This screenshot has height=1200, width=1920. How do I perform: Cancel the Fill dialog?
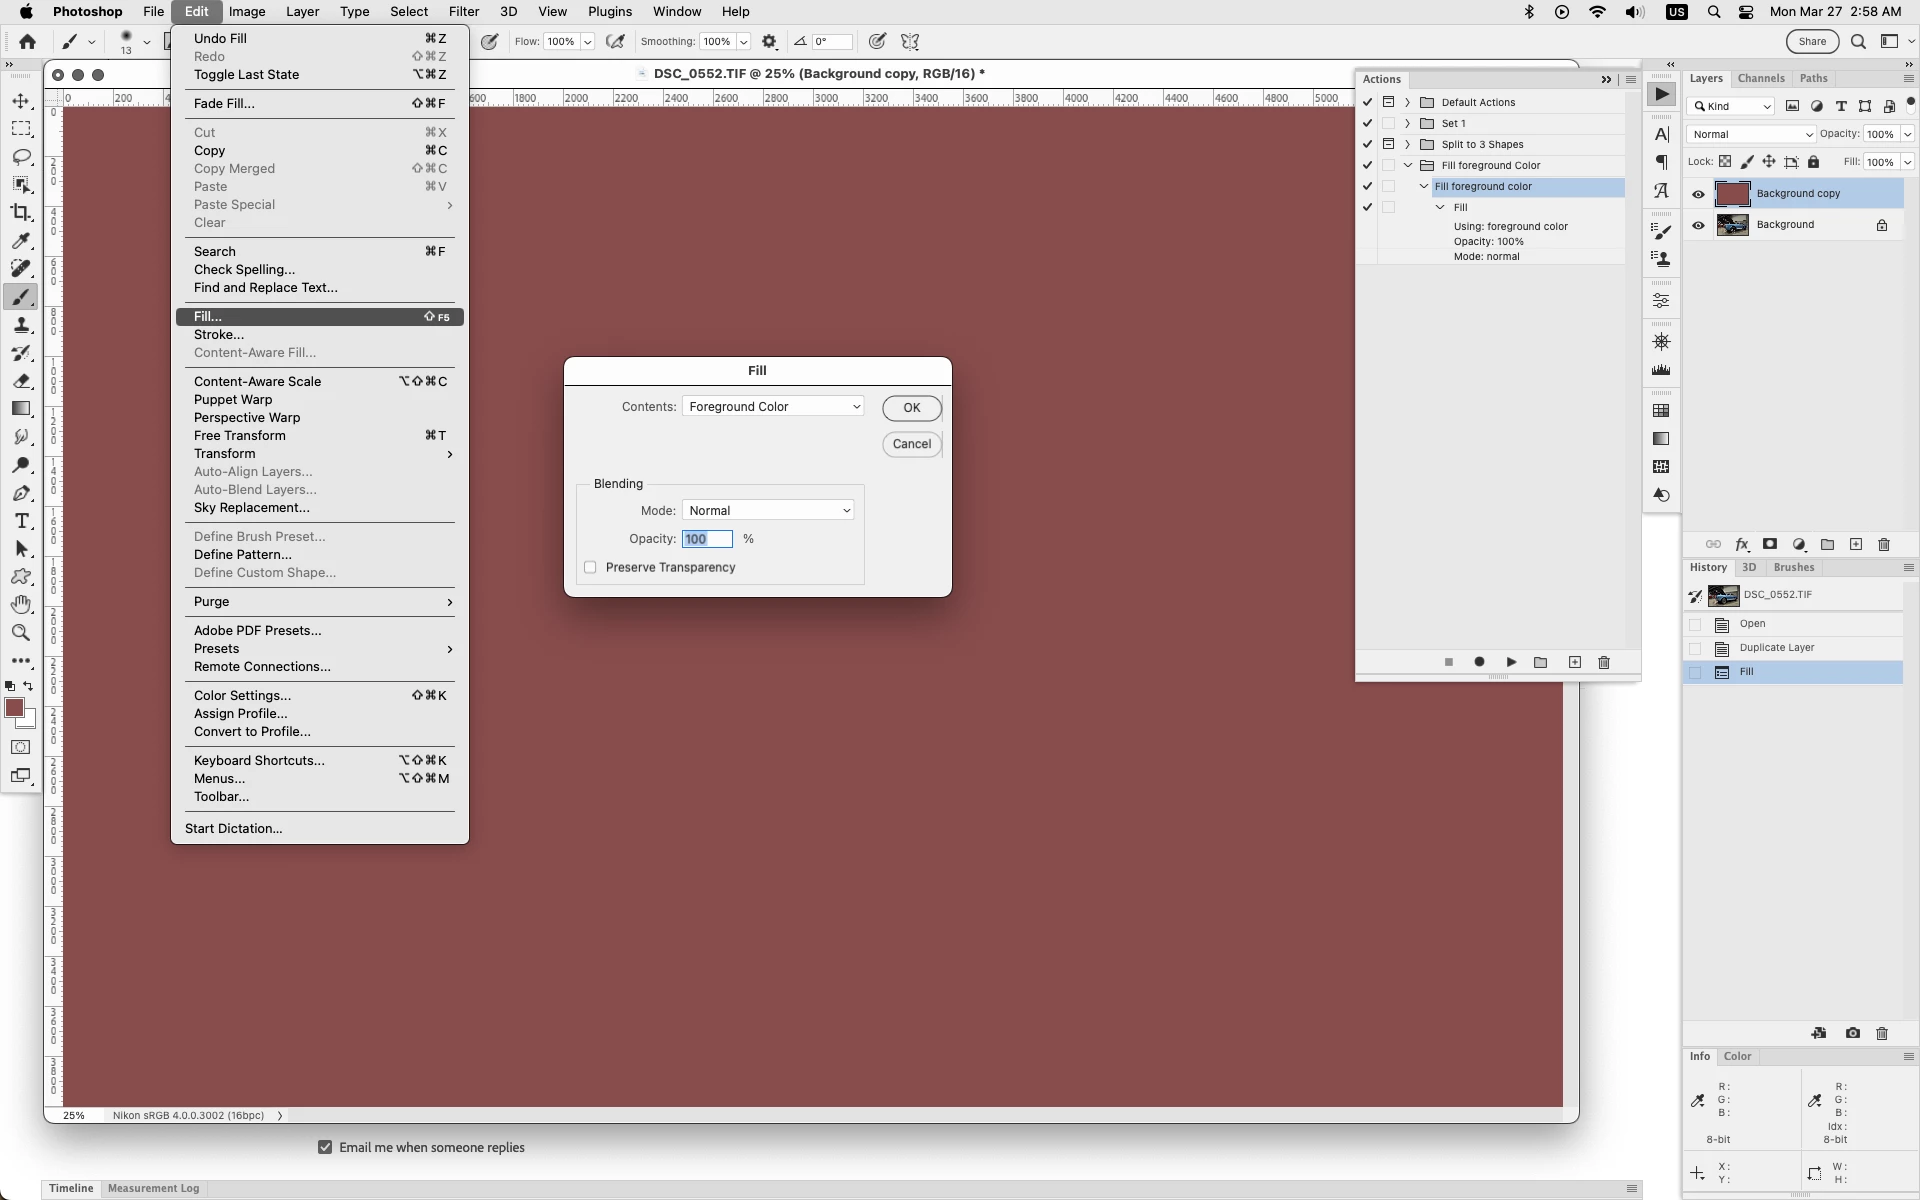tap(911, 444)
